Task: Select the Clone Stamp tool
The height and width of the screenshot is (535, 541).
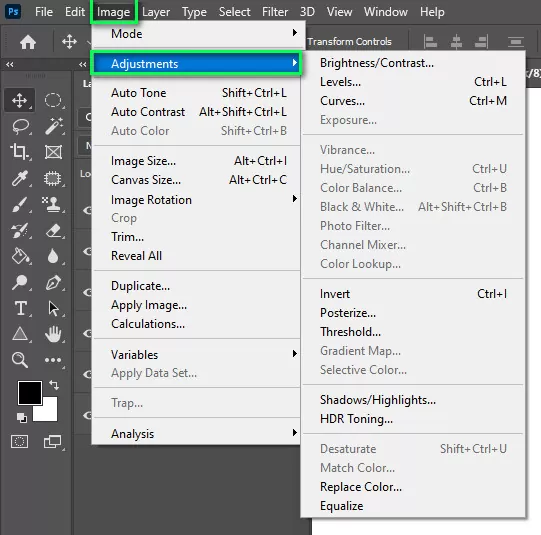Action: (x=52, y=204)
